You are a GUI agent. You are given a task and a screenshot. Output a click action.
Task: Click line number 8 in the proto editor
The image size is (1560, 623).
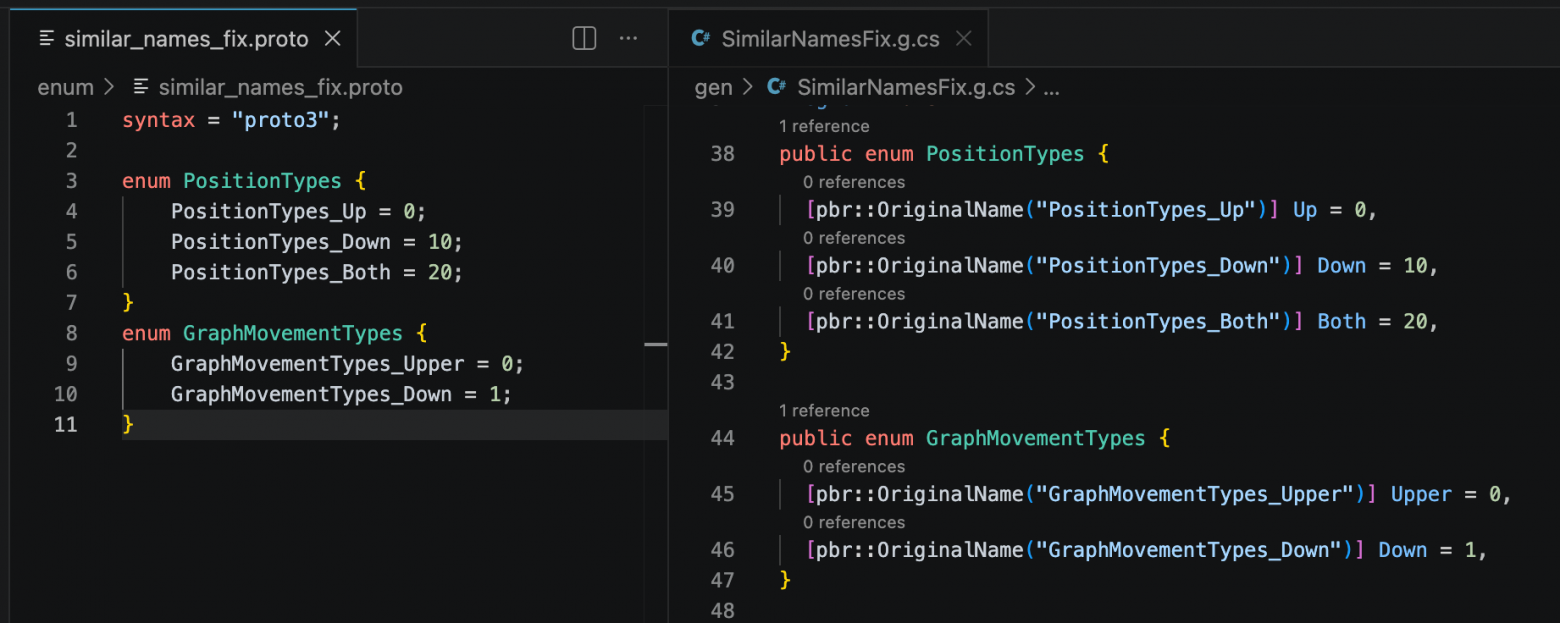coord(71,333)
